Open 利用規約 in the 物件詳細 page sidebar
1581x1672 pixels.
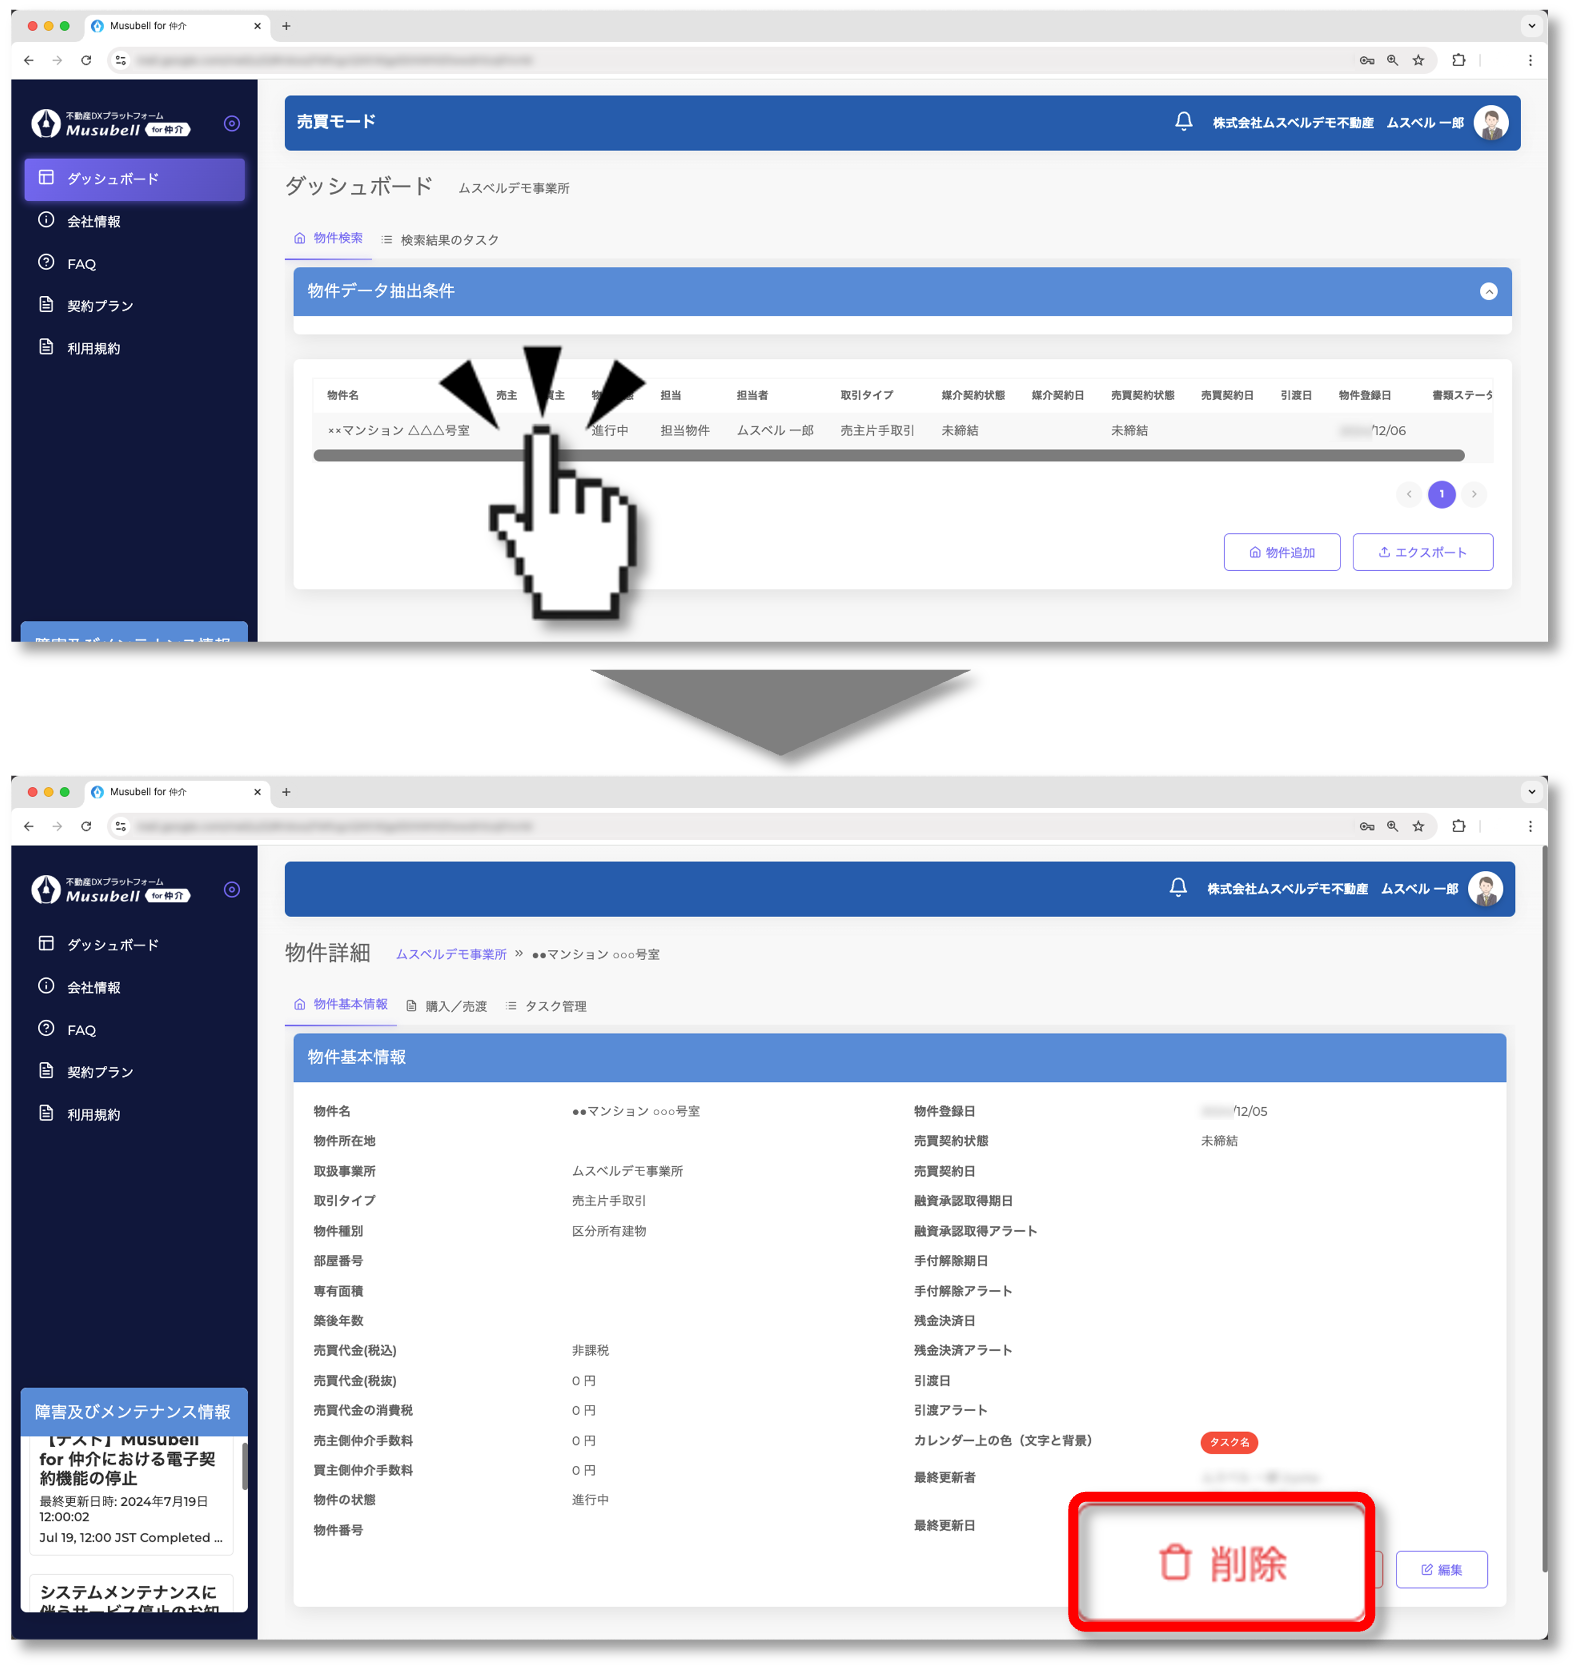pyautogui.click(x=93, y=1114)
